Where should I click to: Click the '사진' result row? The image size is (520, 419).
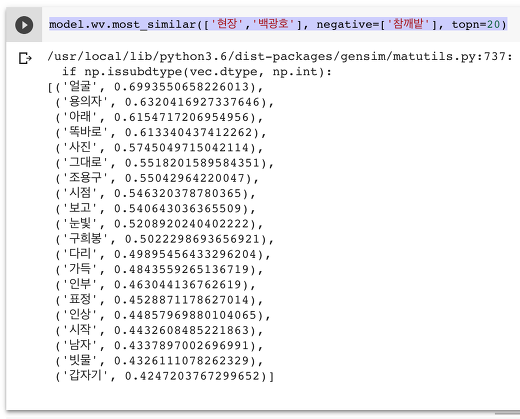tap(159, 148)
